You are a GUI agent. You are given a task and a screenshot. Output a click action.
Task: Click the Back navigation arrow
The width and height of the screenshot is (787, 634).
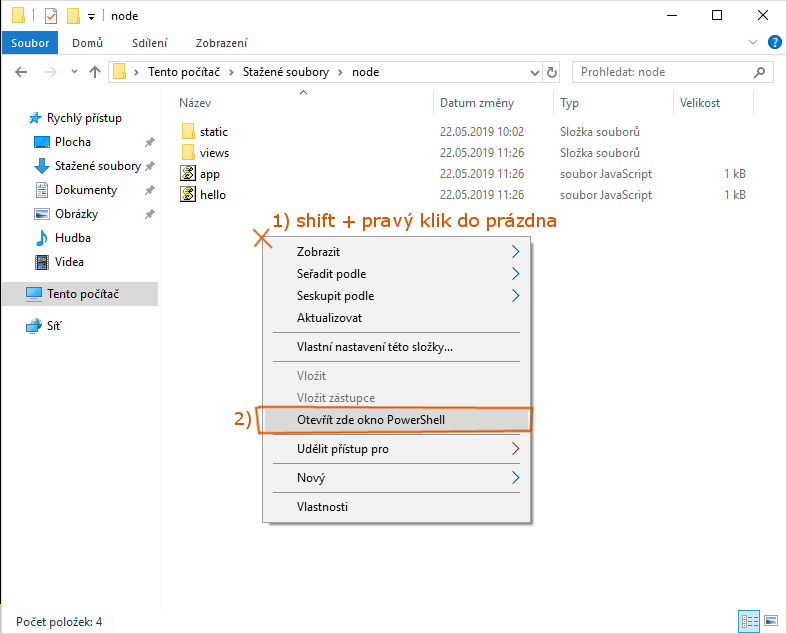point(21,72)
